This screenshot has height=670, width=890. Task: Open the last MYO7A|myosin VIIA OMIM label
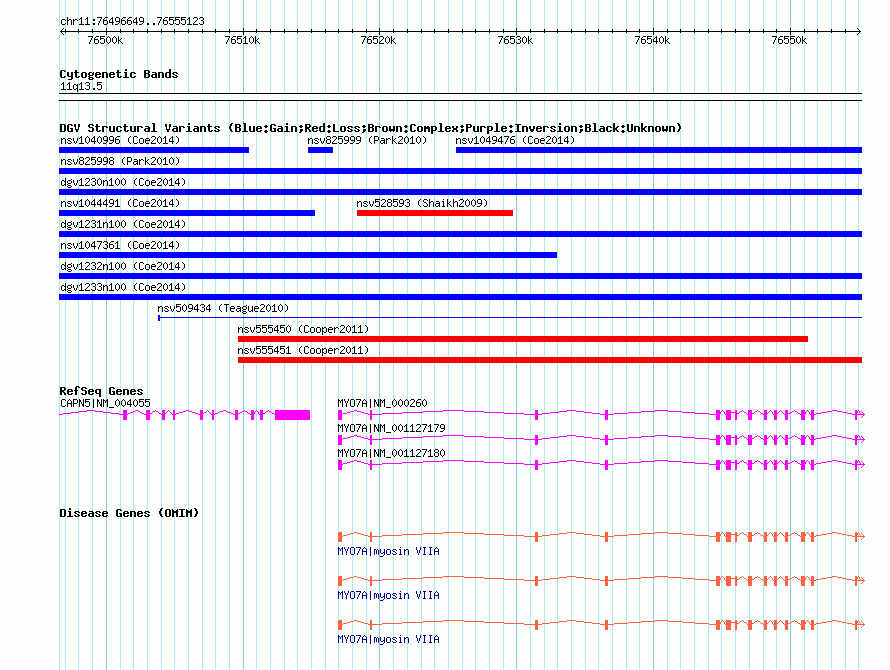[388, 639]
